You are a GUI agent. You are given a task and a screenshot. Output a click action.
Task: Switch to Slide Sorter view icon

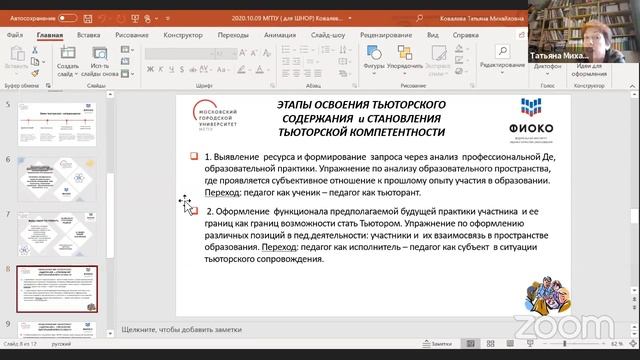click(490, 344)
